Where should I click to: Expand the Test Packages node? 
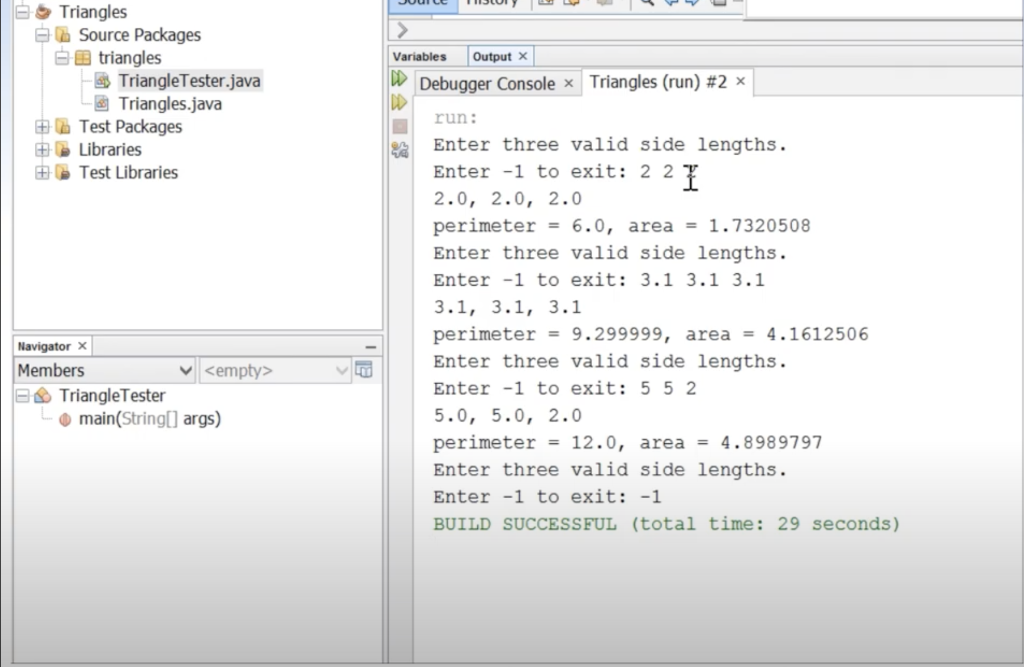point(41,126)
